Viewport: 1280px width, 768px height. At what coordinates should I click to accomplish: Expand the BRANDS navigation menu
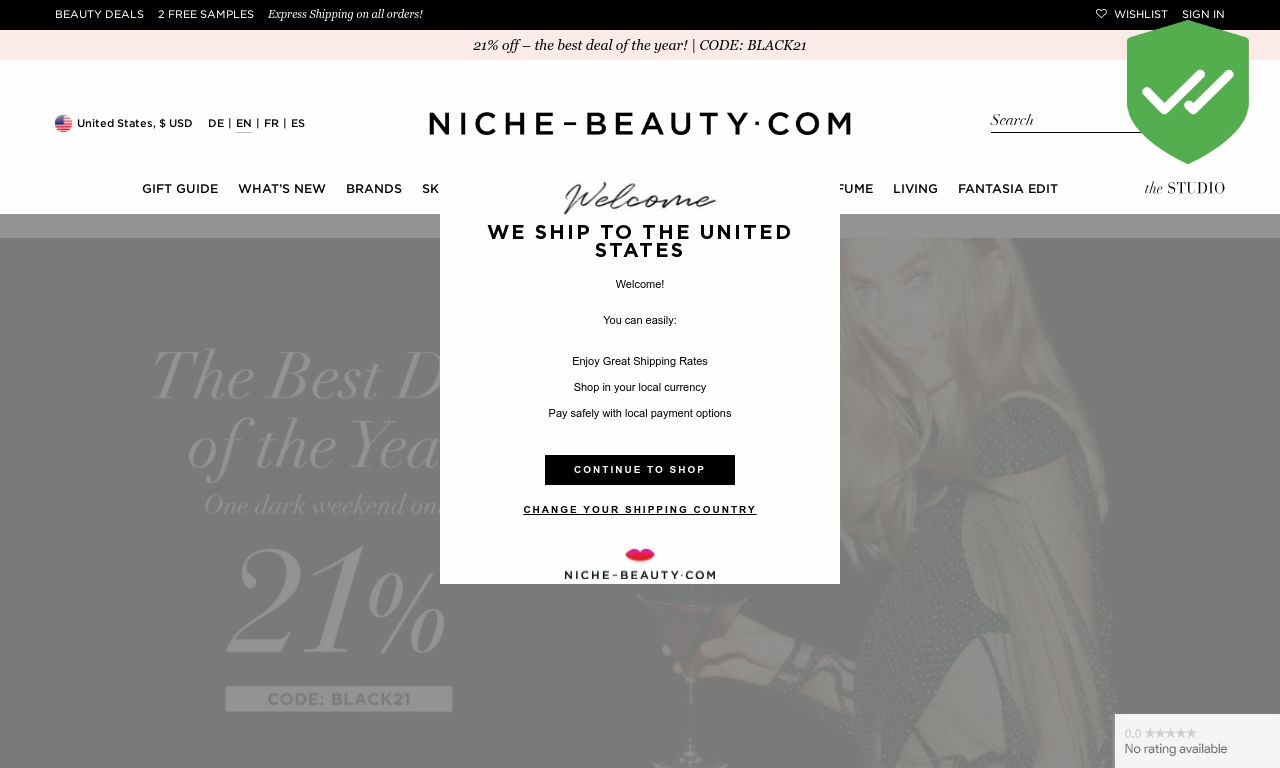[374, 189]
